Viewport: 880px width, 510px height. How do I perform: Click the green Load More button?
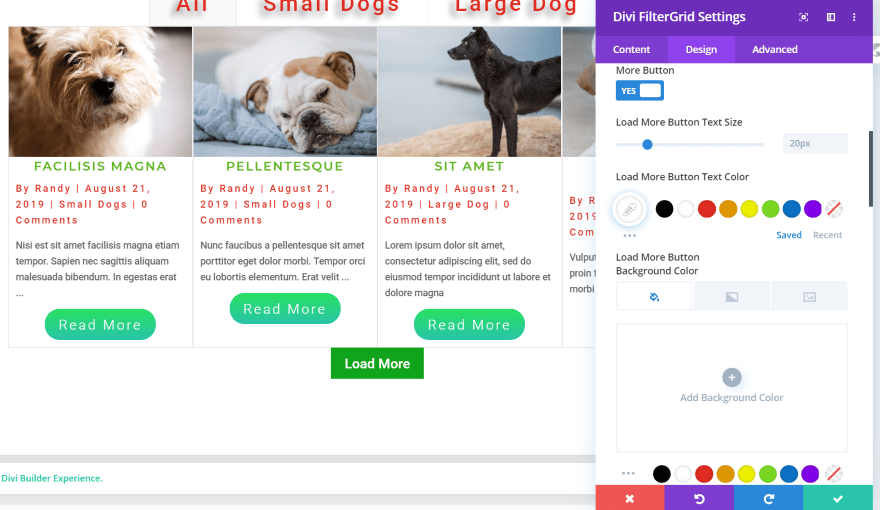[x=377, y=364]
